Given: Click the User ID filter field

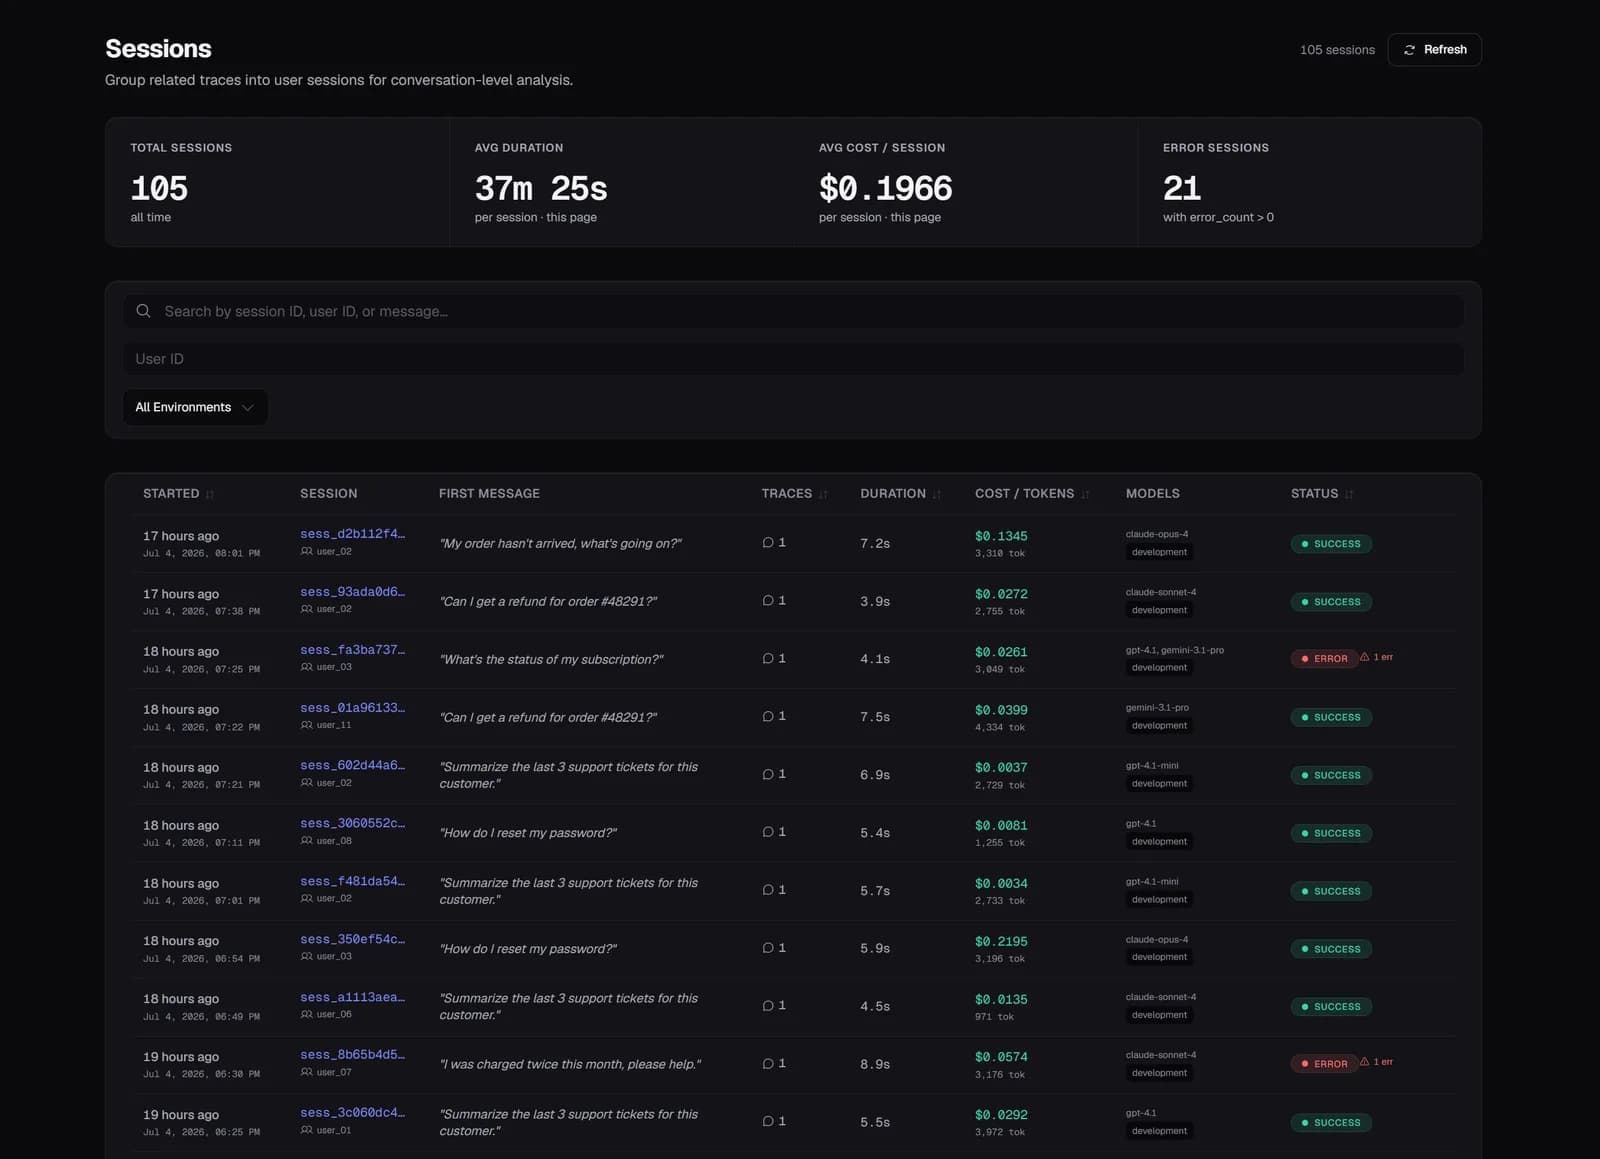Looking at the screenshot, I should point(793,359).
